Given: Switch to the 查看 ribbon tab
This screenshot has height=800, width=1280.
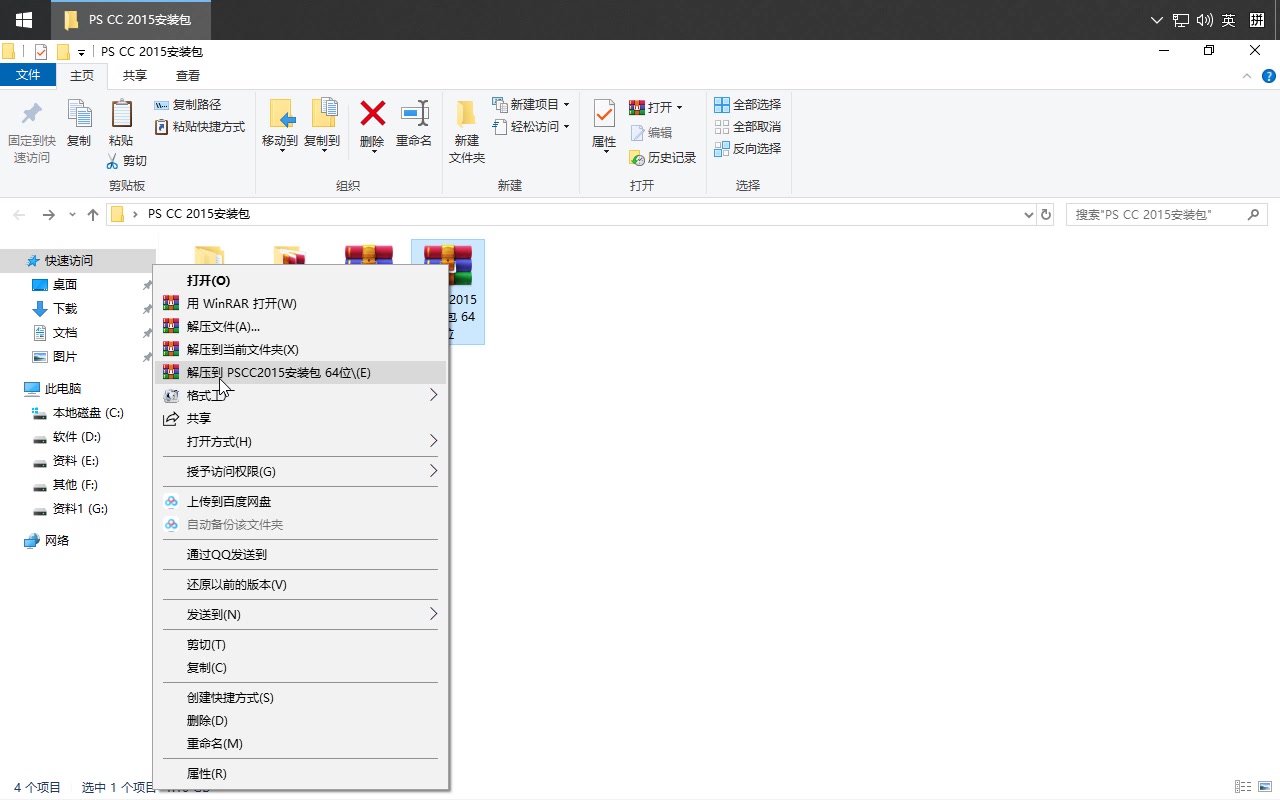Looking at the screenshot, I should [x=187, y=75].
